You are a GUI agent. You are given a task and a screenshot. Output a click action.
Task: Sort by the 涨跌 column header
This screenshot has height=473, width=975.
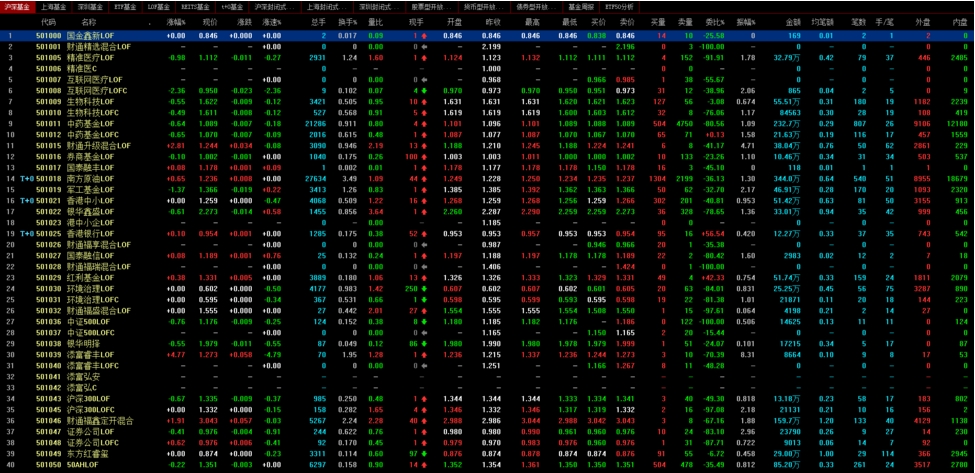[244, 23]
